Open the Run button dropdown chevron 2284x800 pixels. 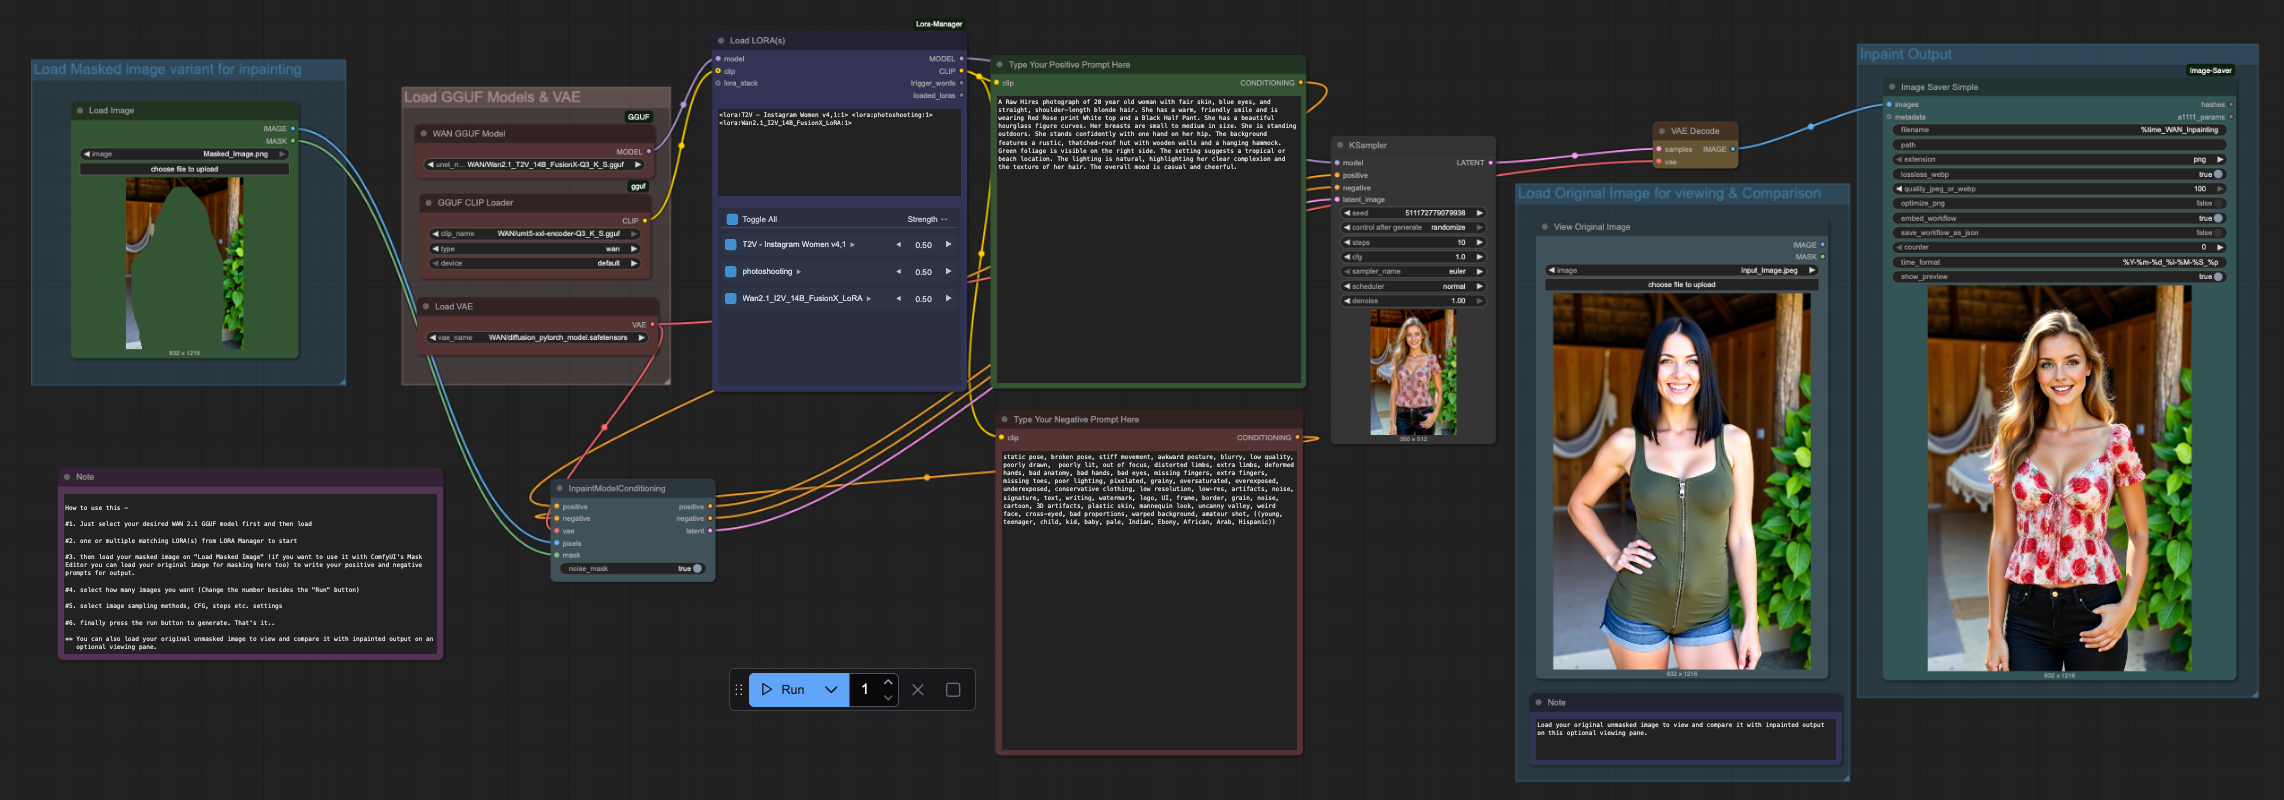(x=831, y=689)
